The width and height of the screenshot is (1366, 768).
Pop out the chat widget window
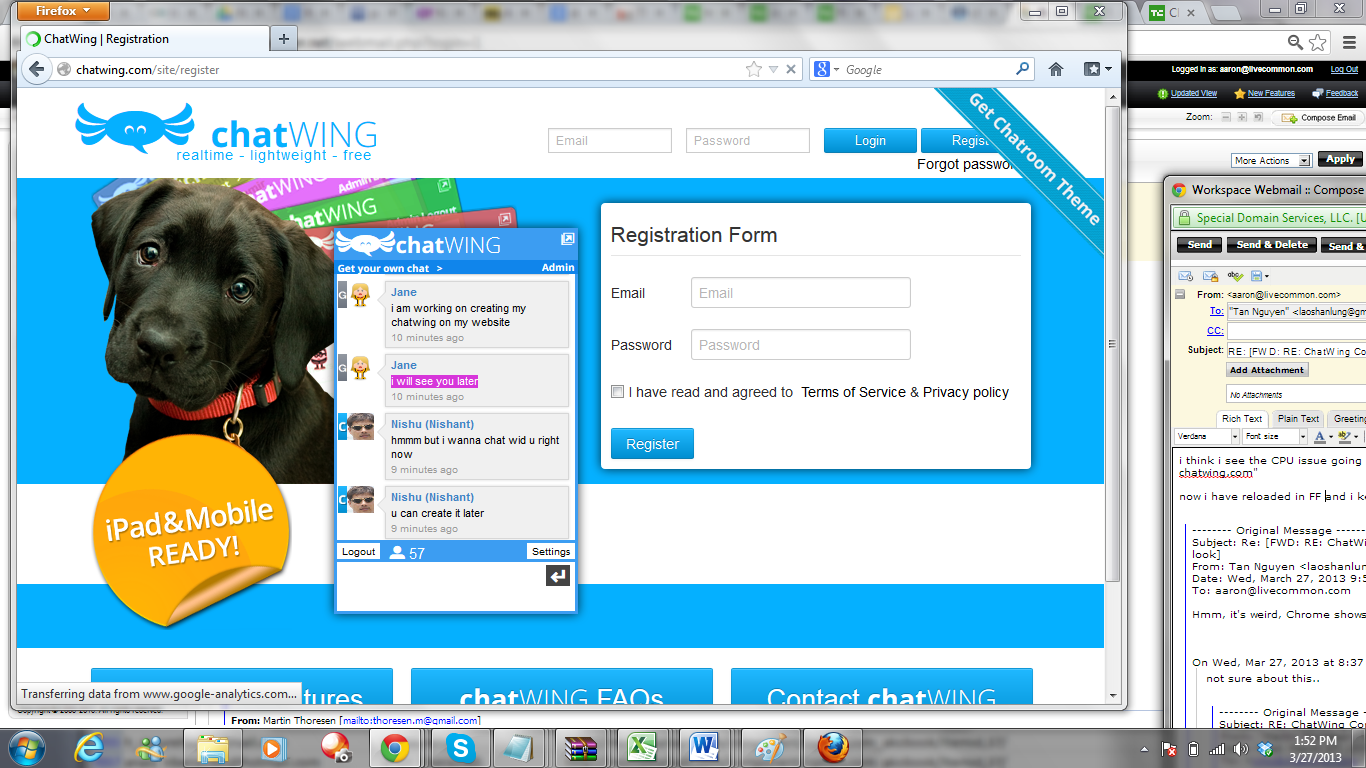click(567, 239)
